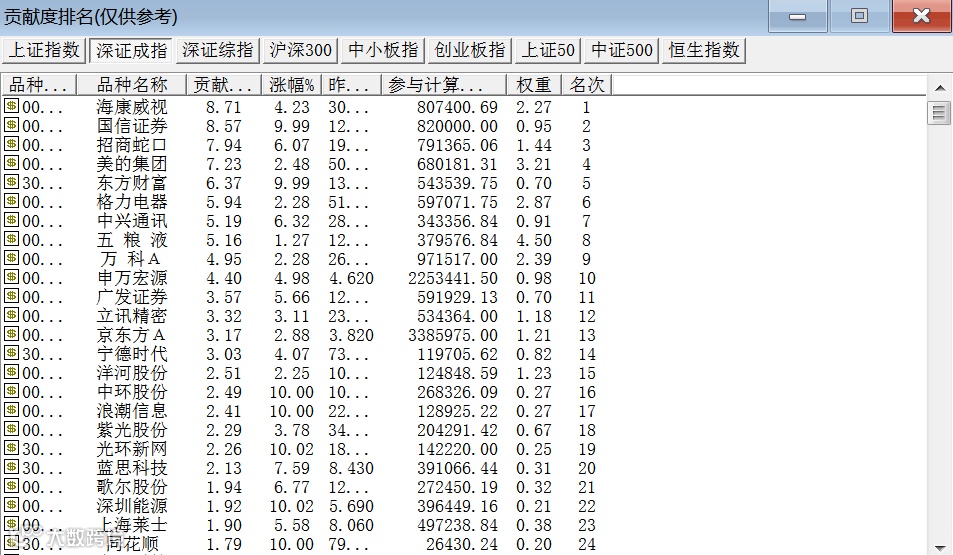Select the 同花顺 stock name

point(132,543)
